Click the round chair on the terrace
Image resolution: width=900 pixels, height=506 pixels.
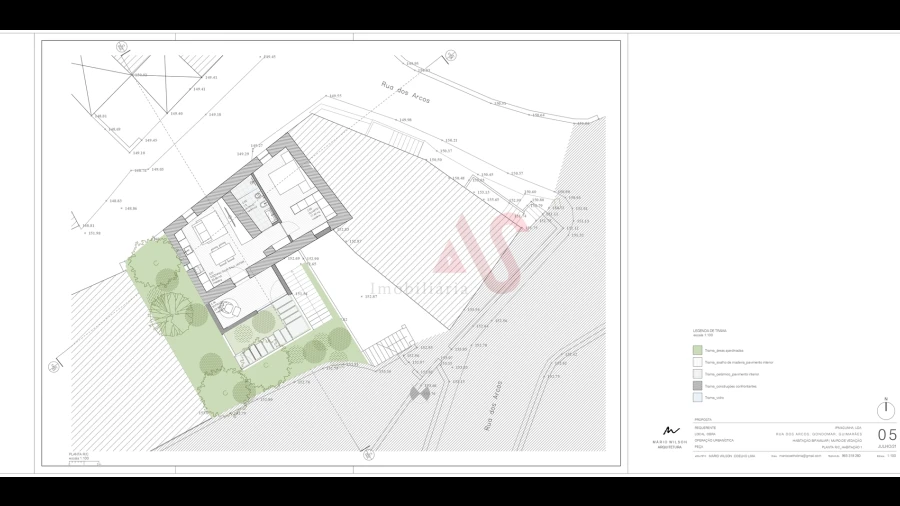[x=227, y=306]
